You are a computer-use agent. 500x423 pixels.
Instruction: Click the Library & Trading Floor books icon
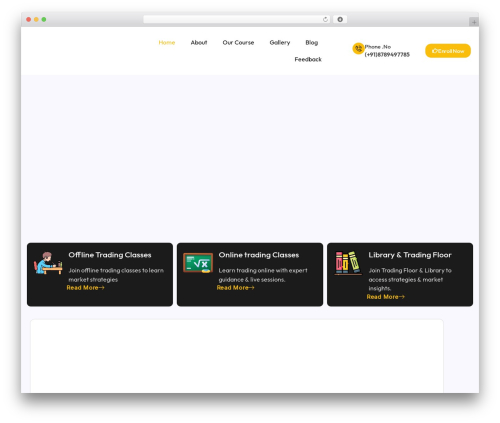pyautogui.click(x=348, y=263)
